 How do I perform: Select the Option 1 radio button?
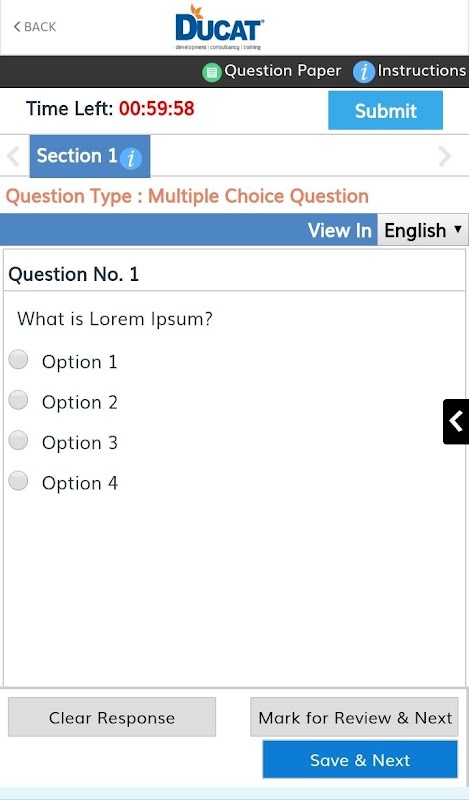(x=18, y=360)
